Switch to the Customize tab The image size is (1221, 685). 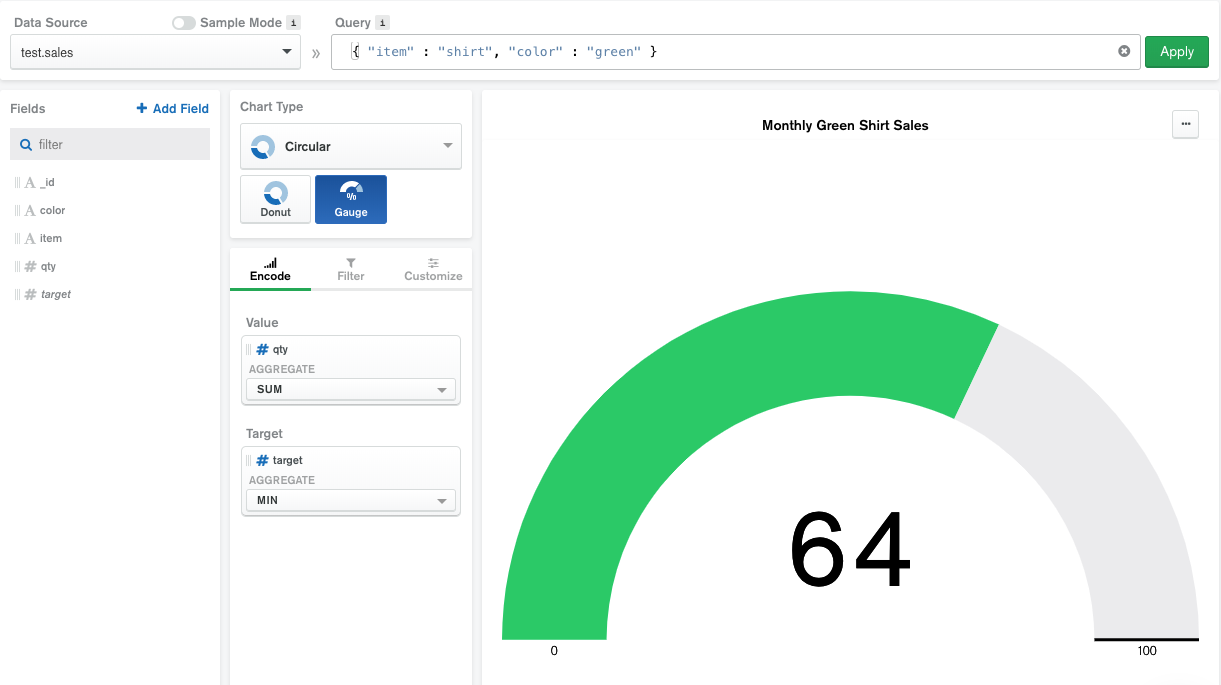(433, 269)
